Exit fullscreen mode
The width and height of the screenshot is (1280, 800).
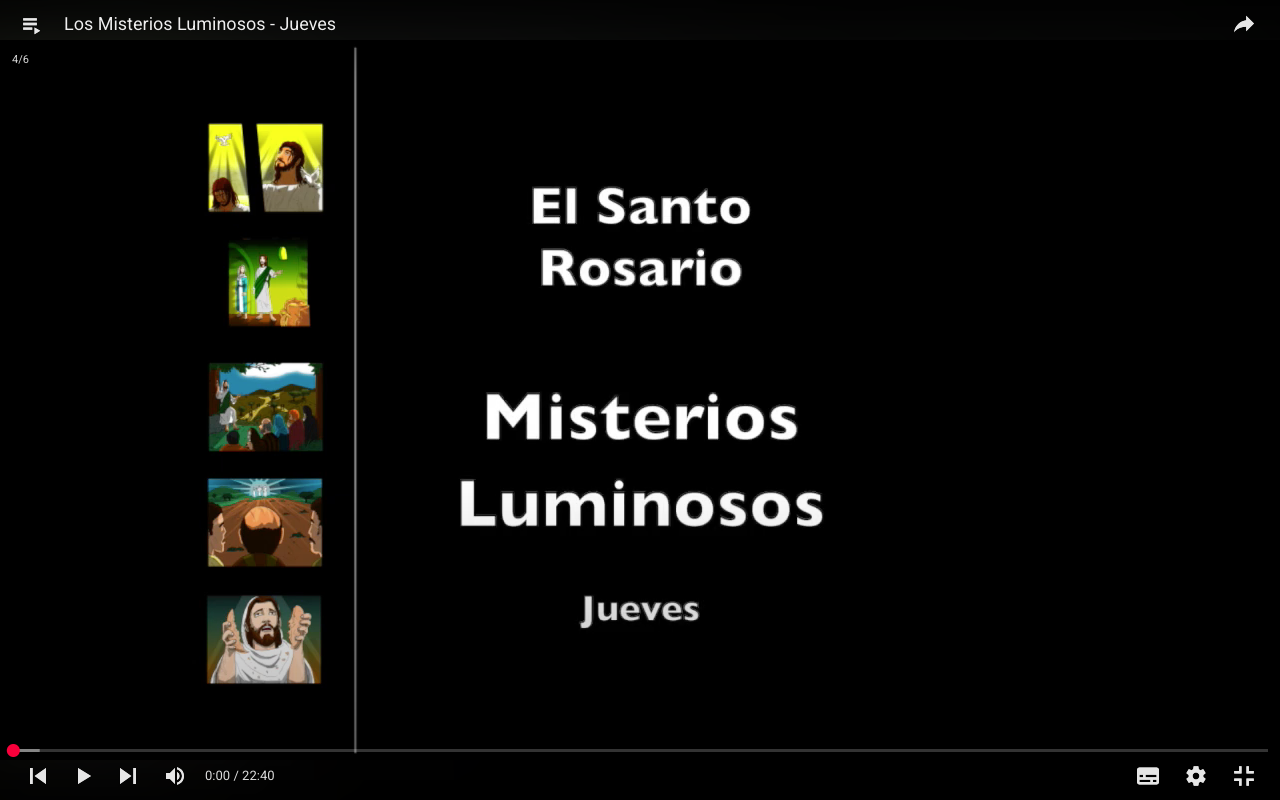tap(1243, 776)
